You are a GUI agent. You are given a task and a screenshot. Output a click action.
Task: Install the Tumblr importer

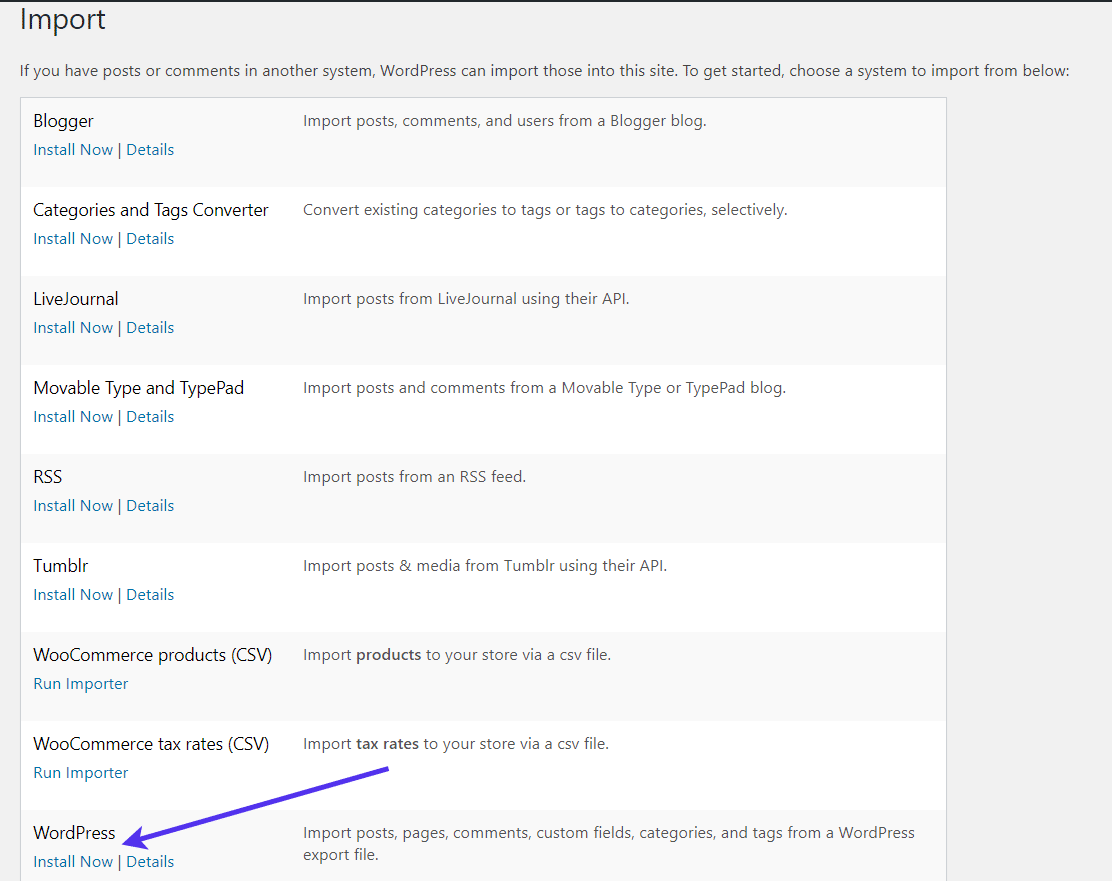[72, 594]
